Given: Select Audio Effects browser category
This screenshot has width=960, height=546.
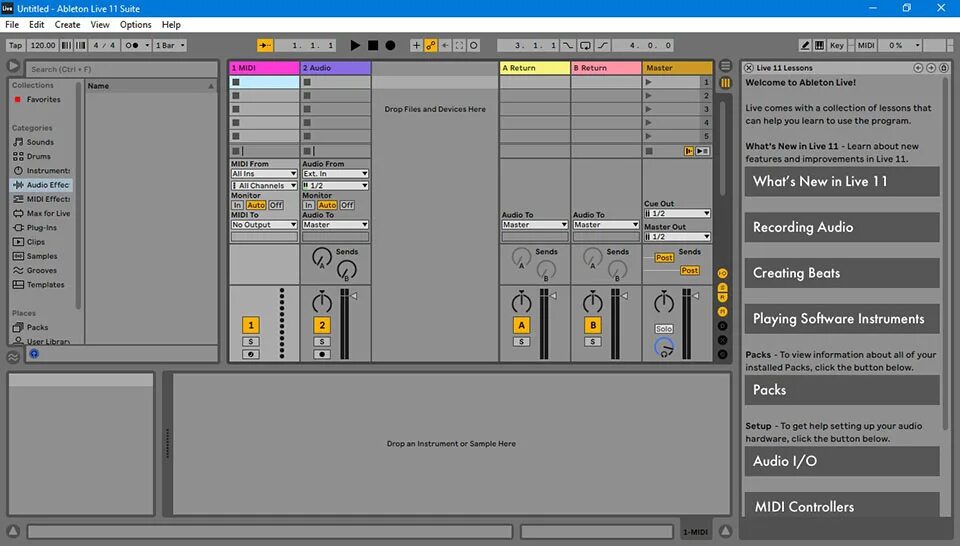Looking at the screenshot, I should coord(42,185).
